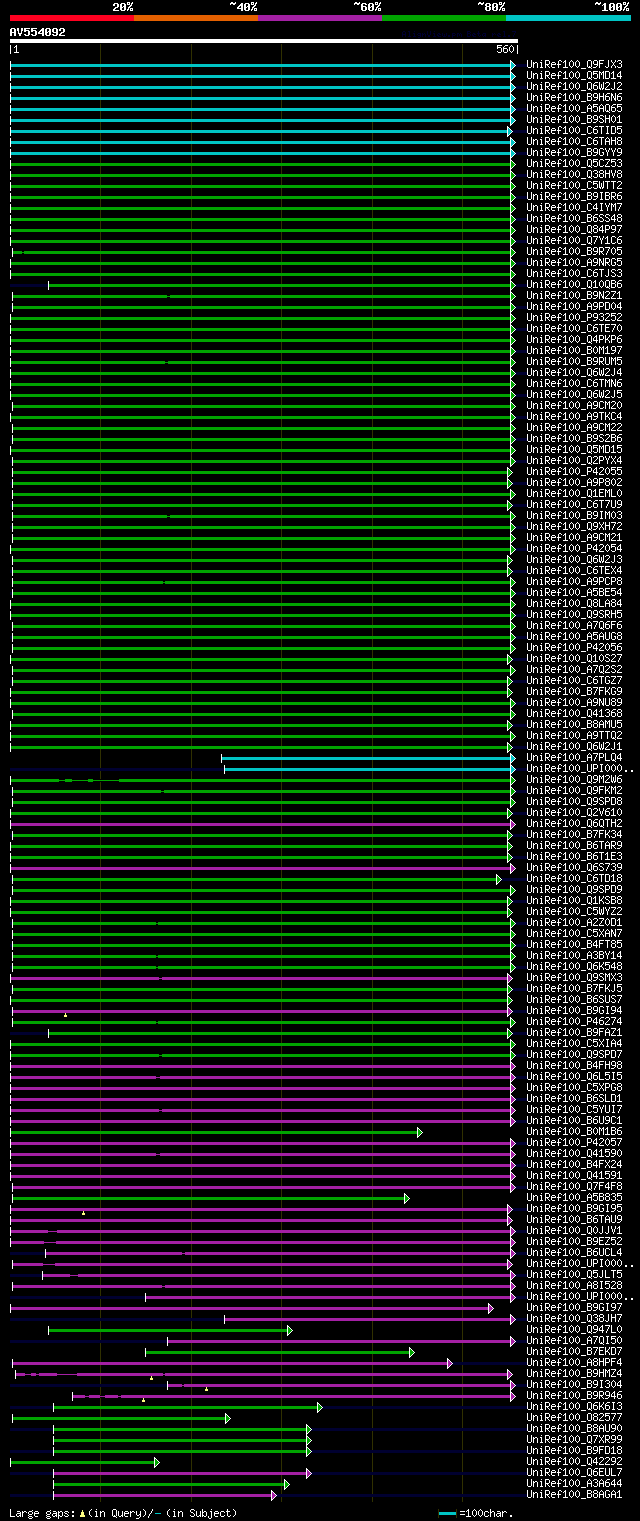Open hit UniRef100_Q5MD14

click(574, 75)
